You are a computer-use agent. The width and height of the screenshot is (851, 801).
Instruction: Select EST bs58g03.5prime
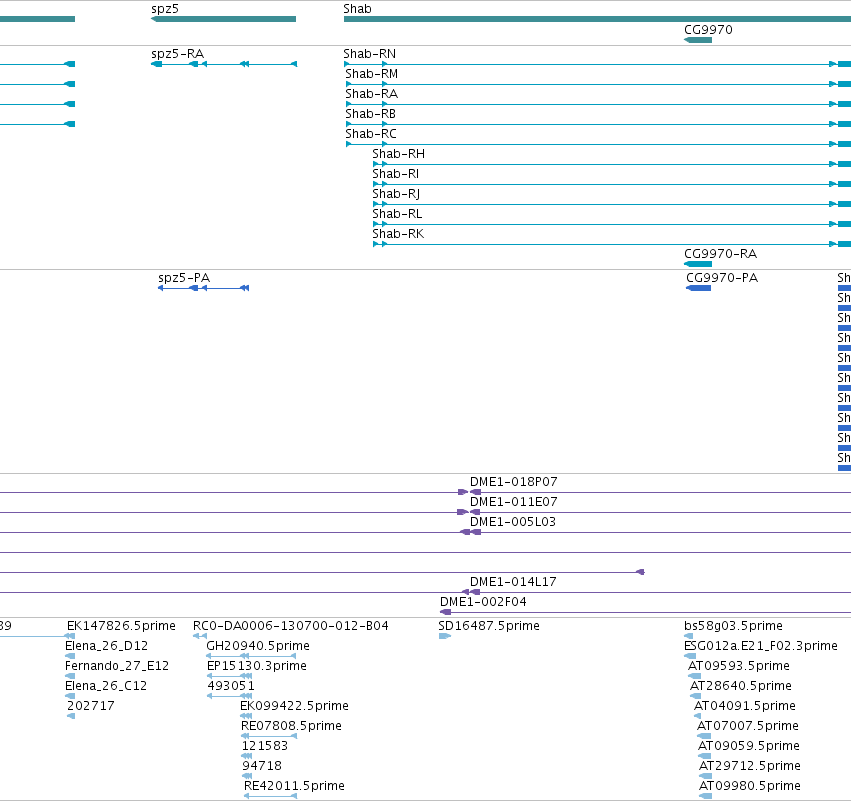click(x=734, y=626)
